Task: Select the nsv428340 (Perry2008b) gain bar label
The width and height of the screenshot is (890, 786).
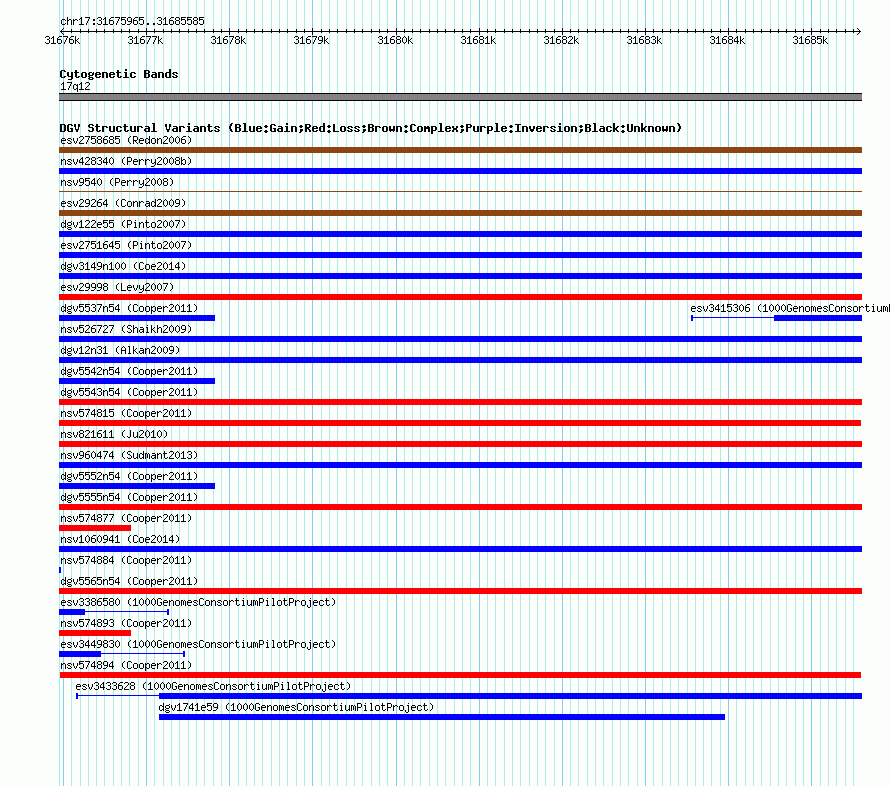Action: coord(126,161)
